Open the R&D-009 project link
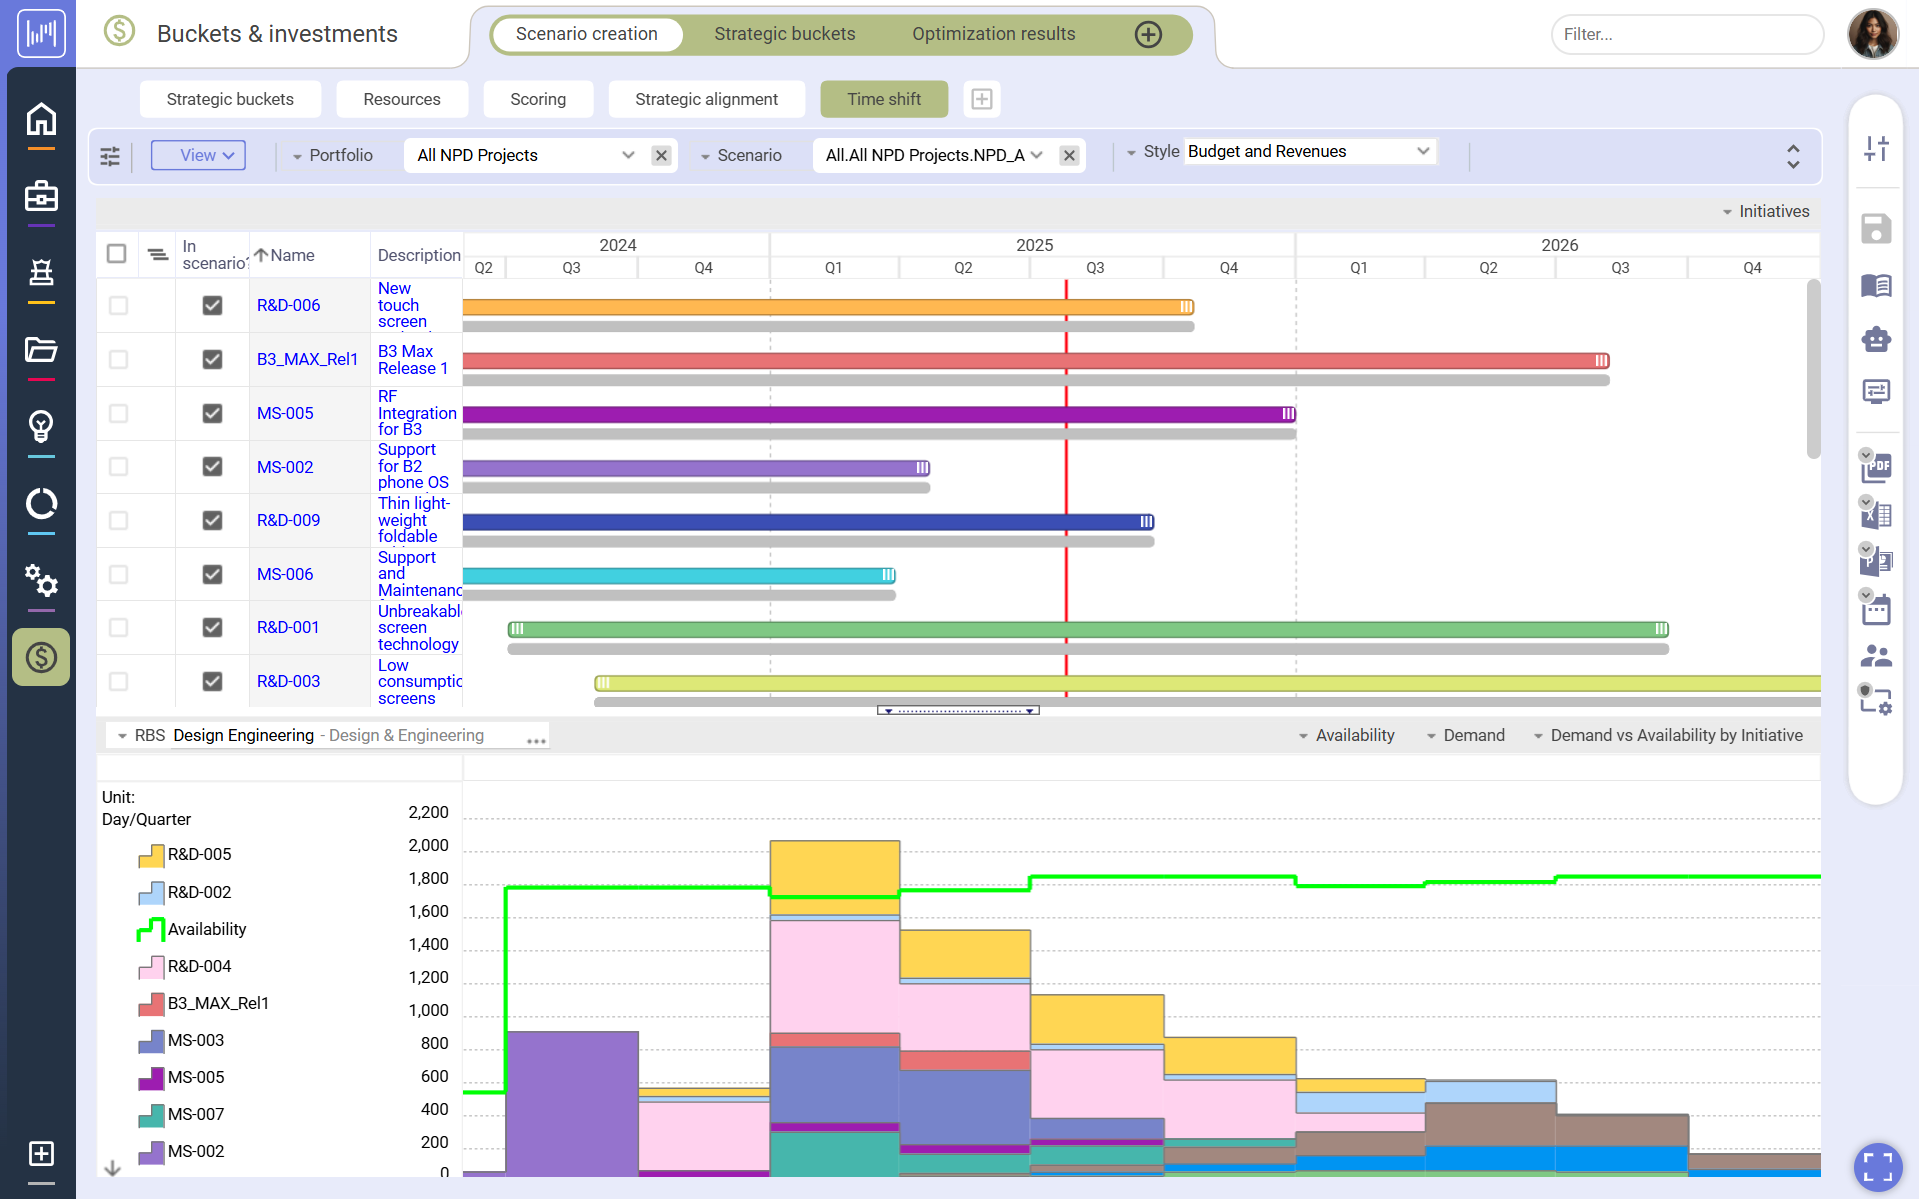This screenshot has width=1919, height=1199. 288,521
